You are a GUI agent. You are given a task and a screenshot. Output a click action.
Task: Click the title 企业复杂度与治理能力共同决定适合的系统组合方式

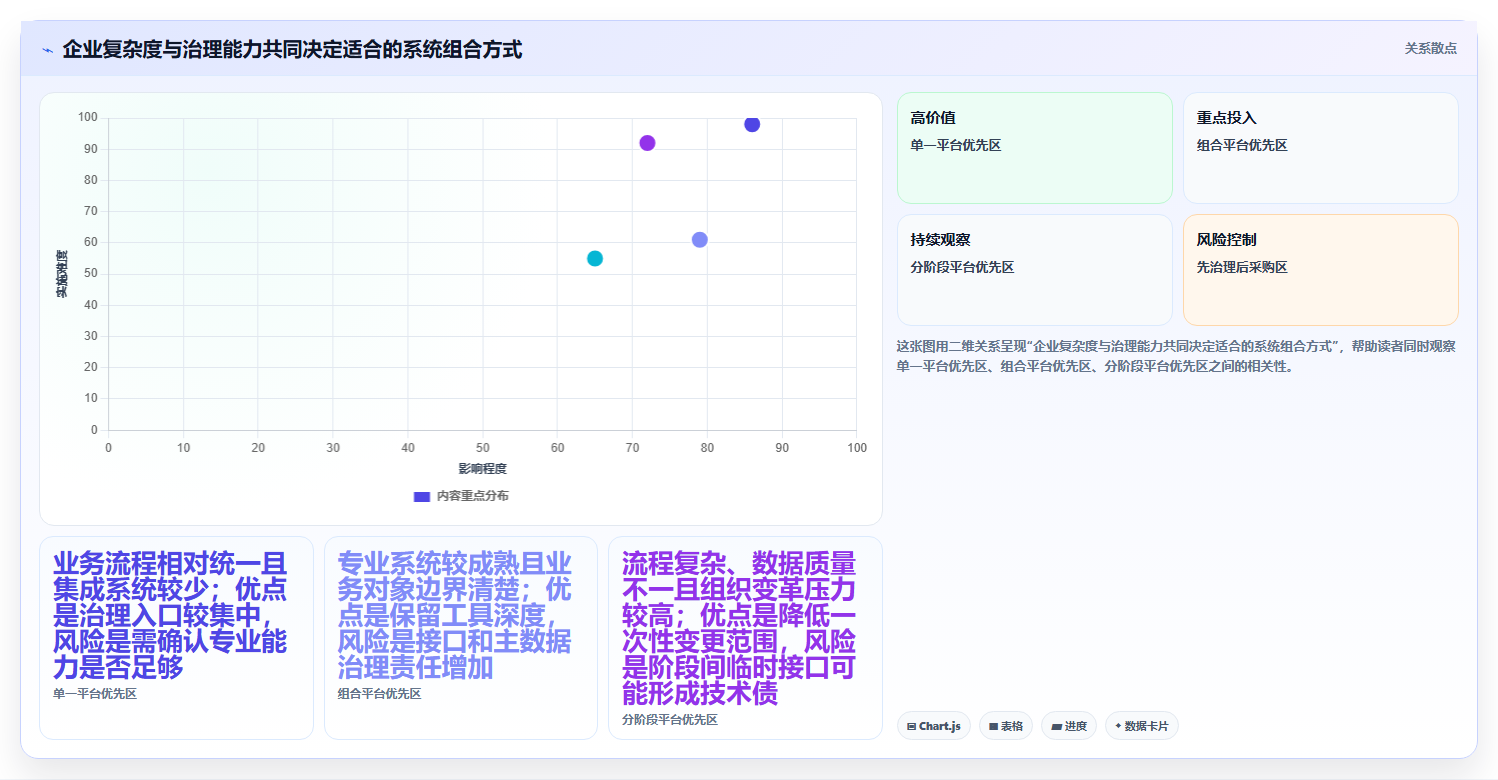click(x=292, y=49)
